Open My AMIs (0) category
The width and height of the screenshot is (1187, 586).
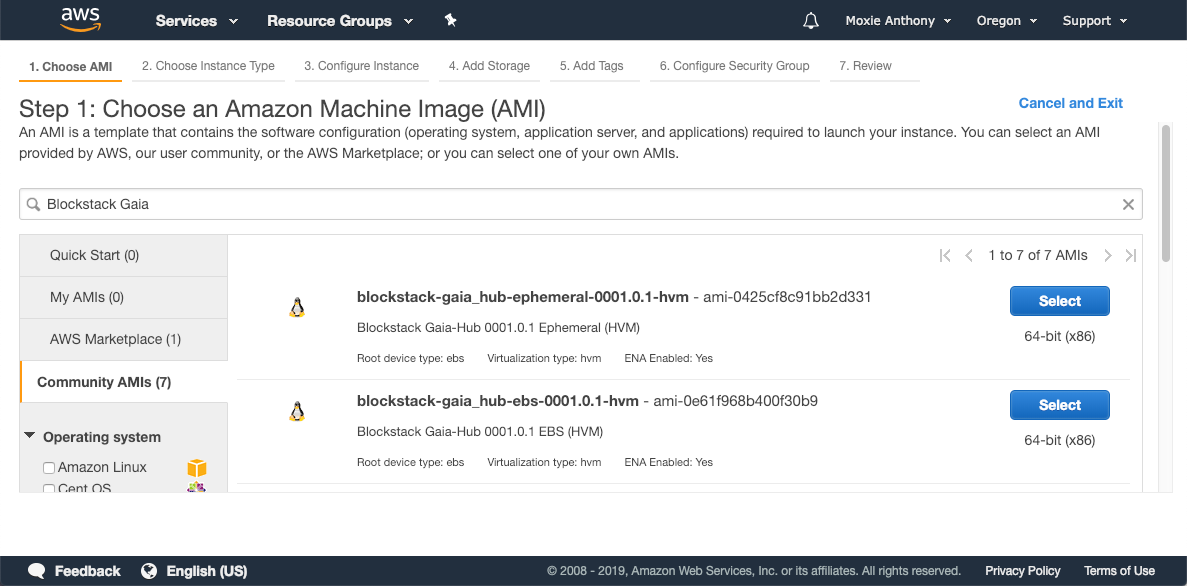(123, 298)
